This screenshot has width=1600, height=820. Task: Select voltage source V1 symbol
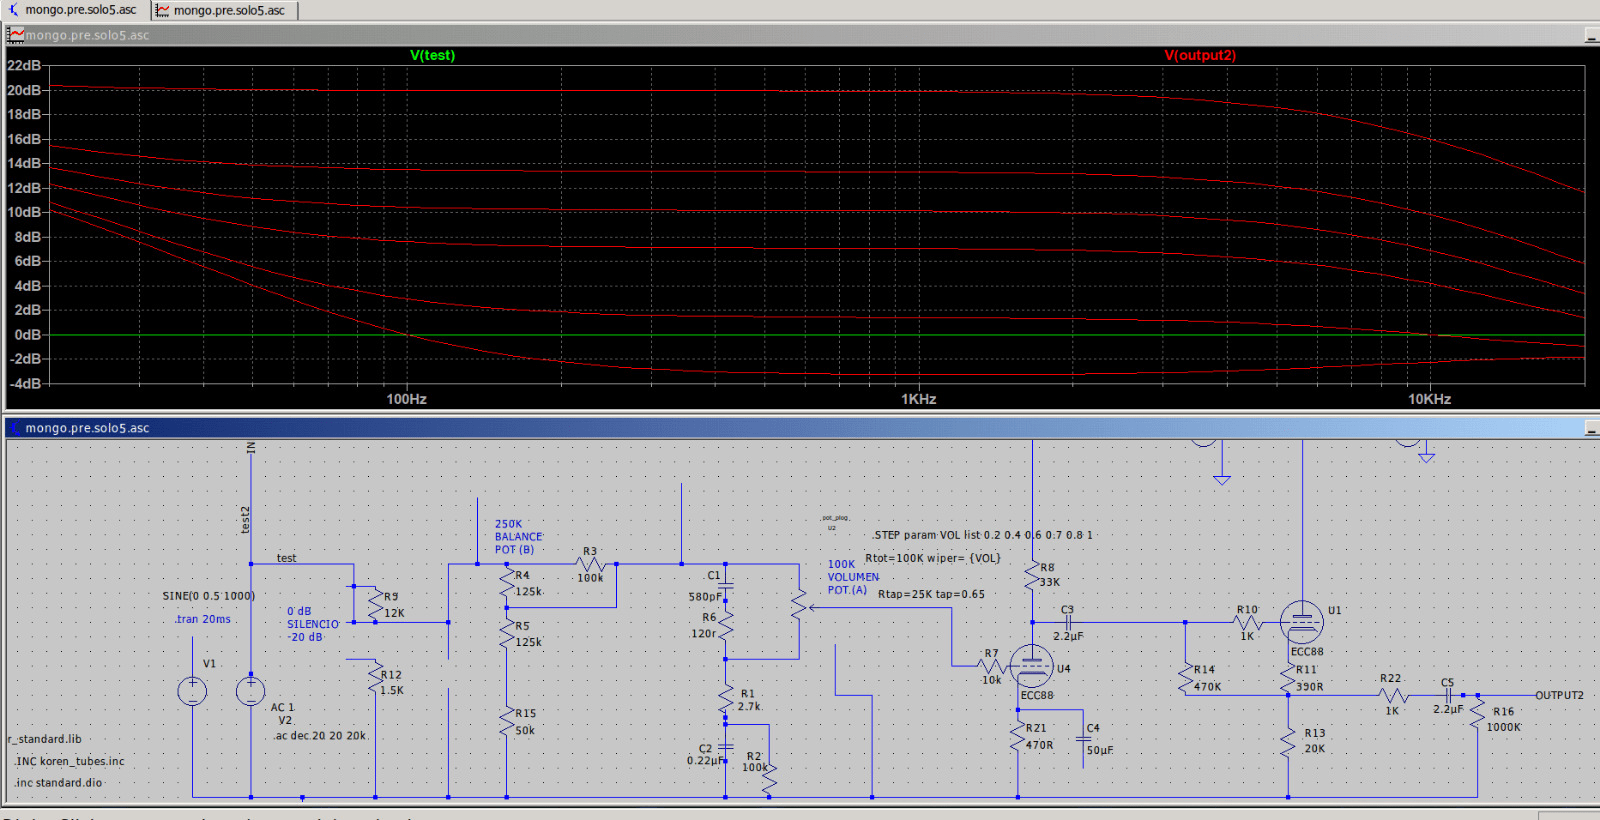coord(192,691)
